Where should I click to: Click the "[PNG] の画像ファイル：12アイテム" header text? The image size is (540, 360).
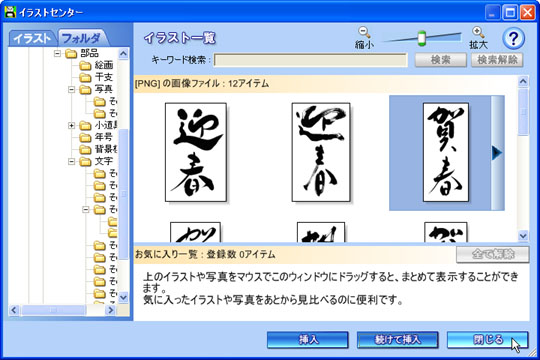click(x=202, y=84)
